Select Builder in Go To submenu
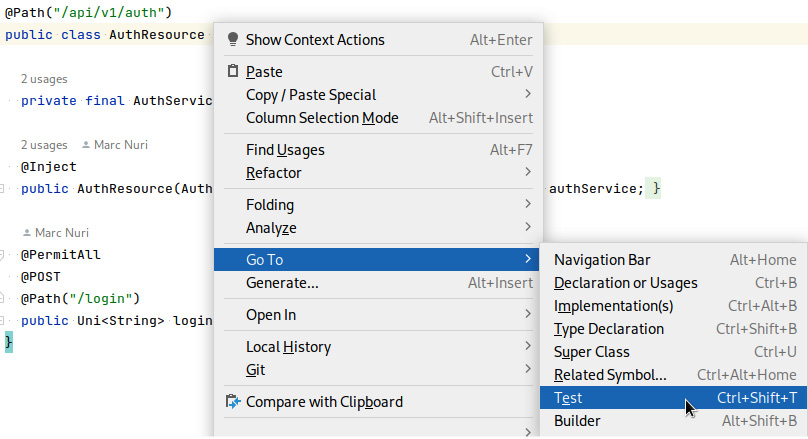Viewport: 808px width, 439px height. 674,421
